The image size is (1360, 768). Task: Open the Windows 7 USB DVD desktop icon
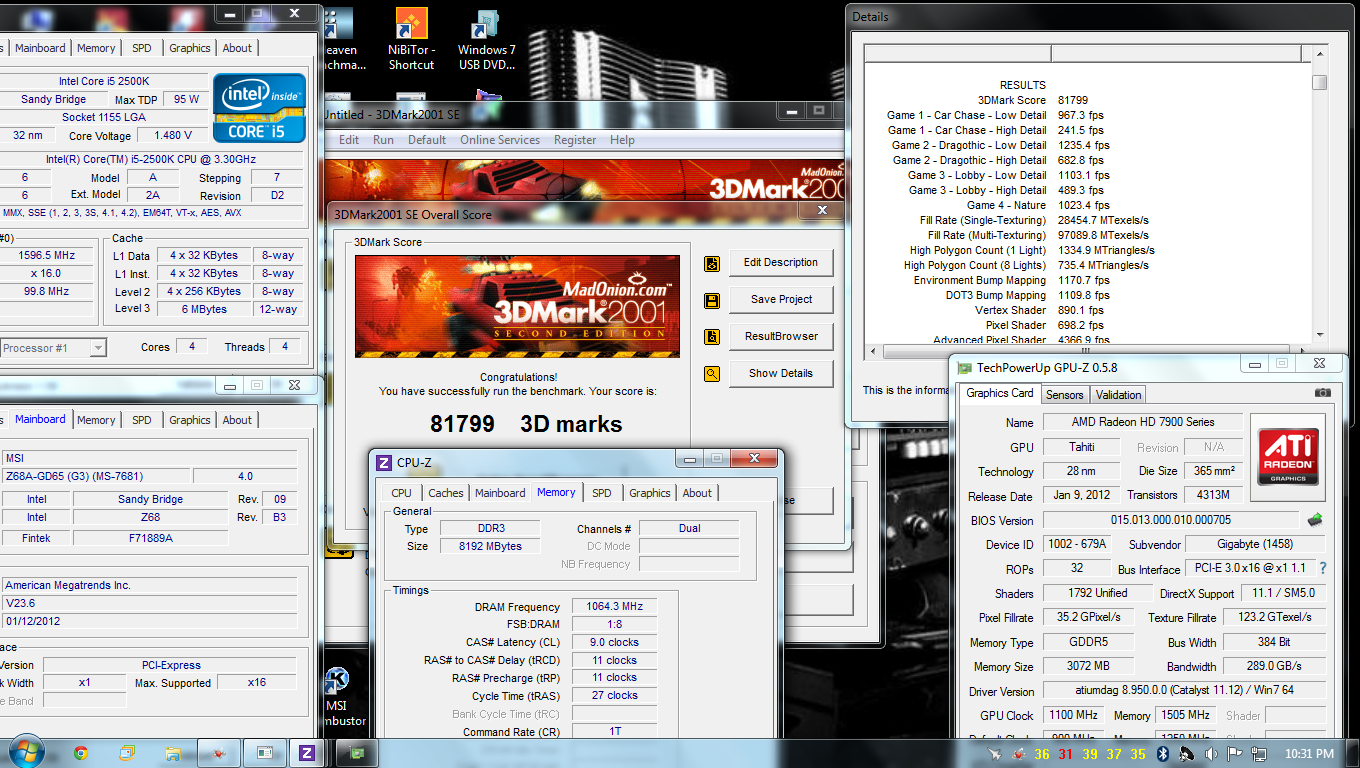(487, 38)
